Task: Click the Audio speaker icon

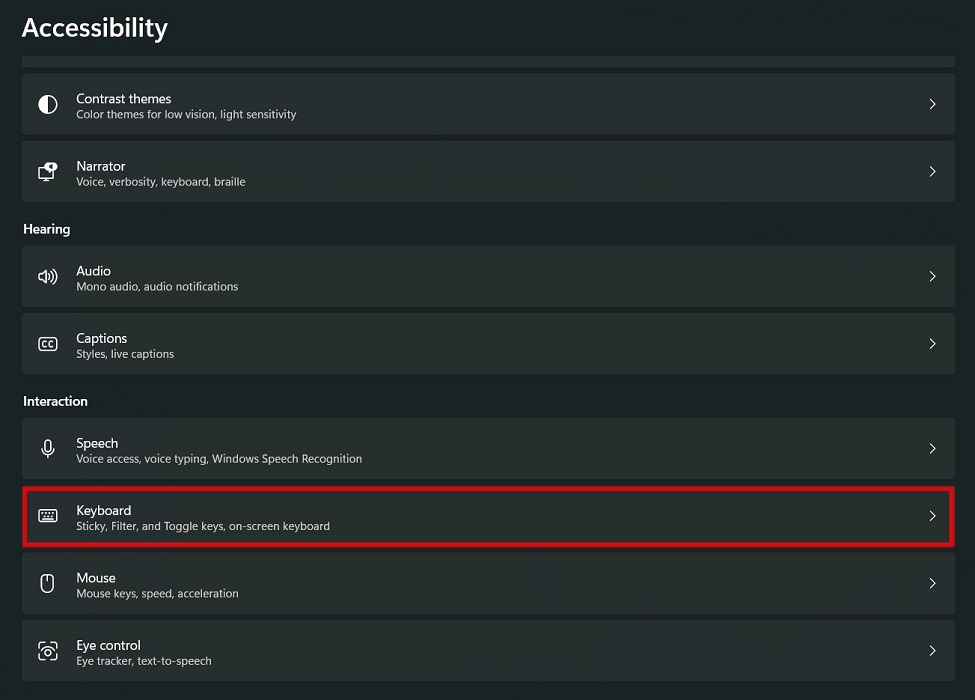Action: point(47,277)
